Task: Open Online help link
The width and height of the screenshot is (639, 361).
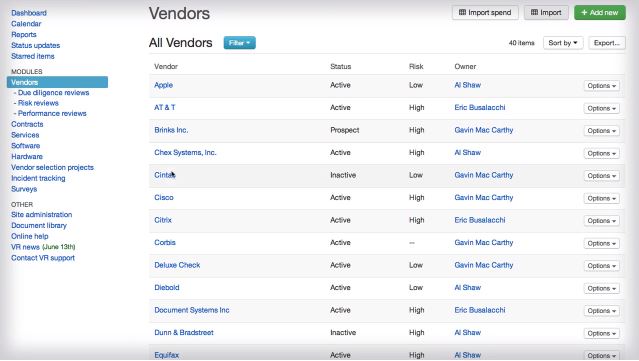Action: (x=29, y=236)
